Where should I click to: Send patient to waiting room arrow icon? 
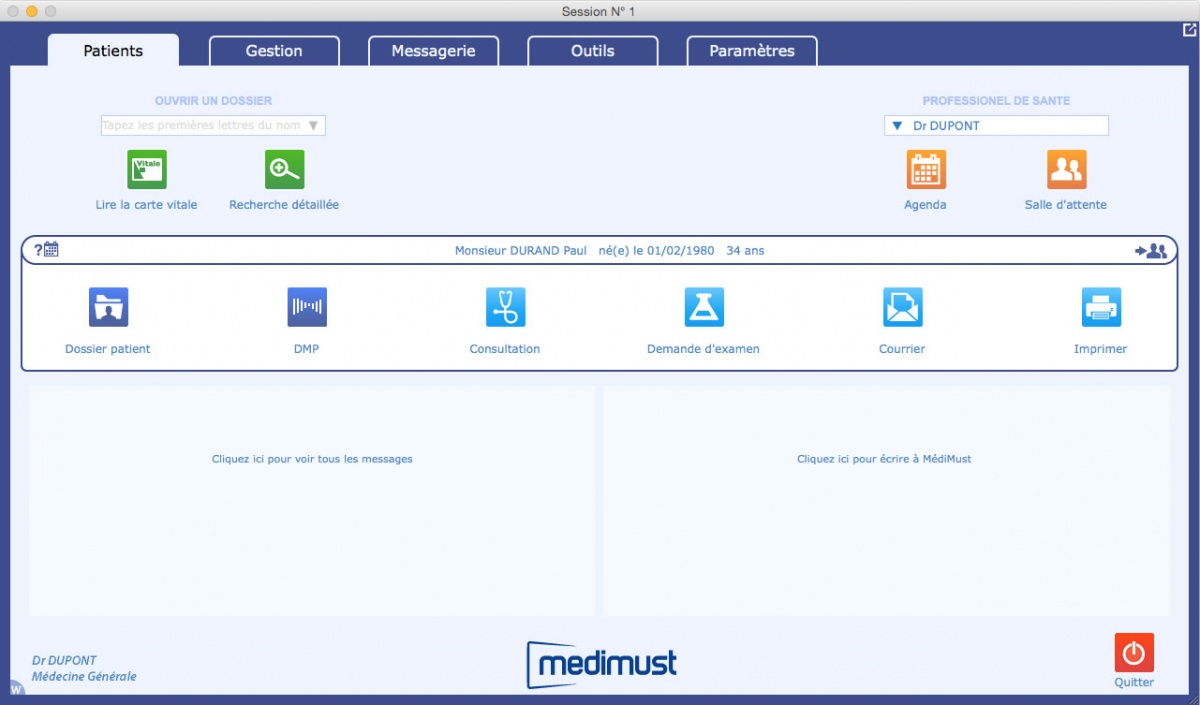coord(1151,251)
